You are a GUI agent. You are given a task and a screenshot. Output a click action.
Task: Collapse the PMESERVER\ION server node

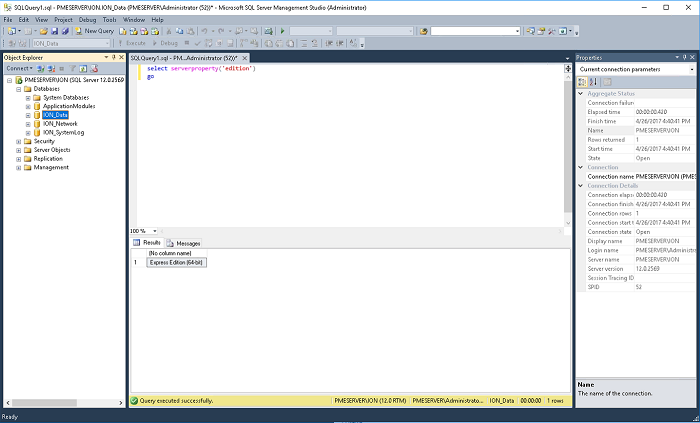9,80
